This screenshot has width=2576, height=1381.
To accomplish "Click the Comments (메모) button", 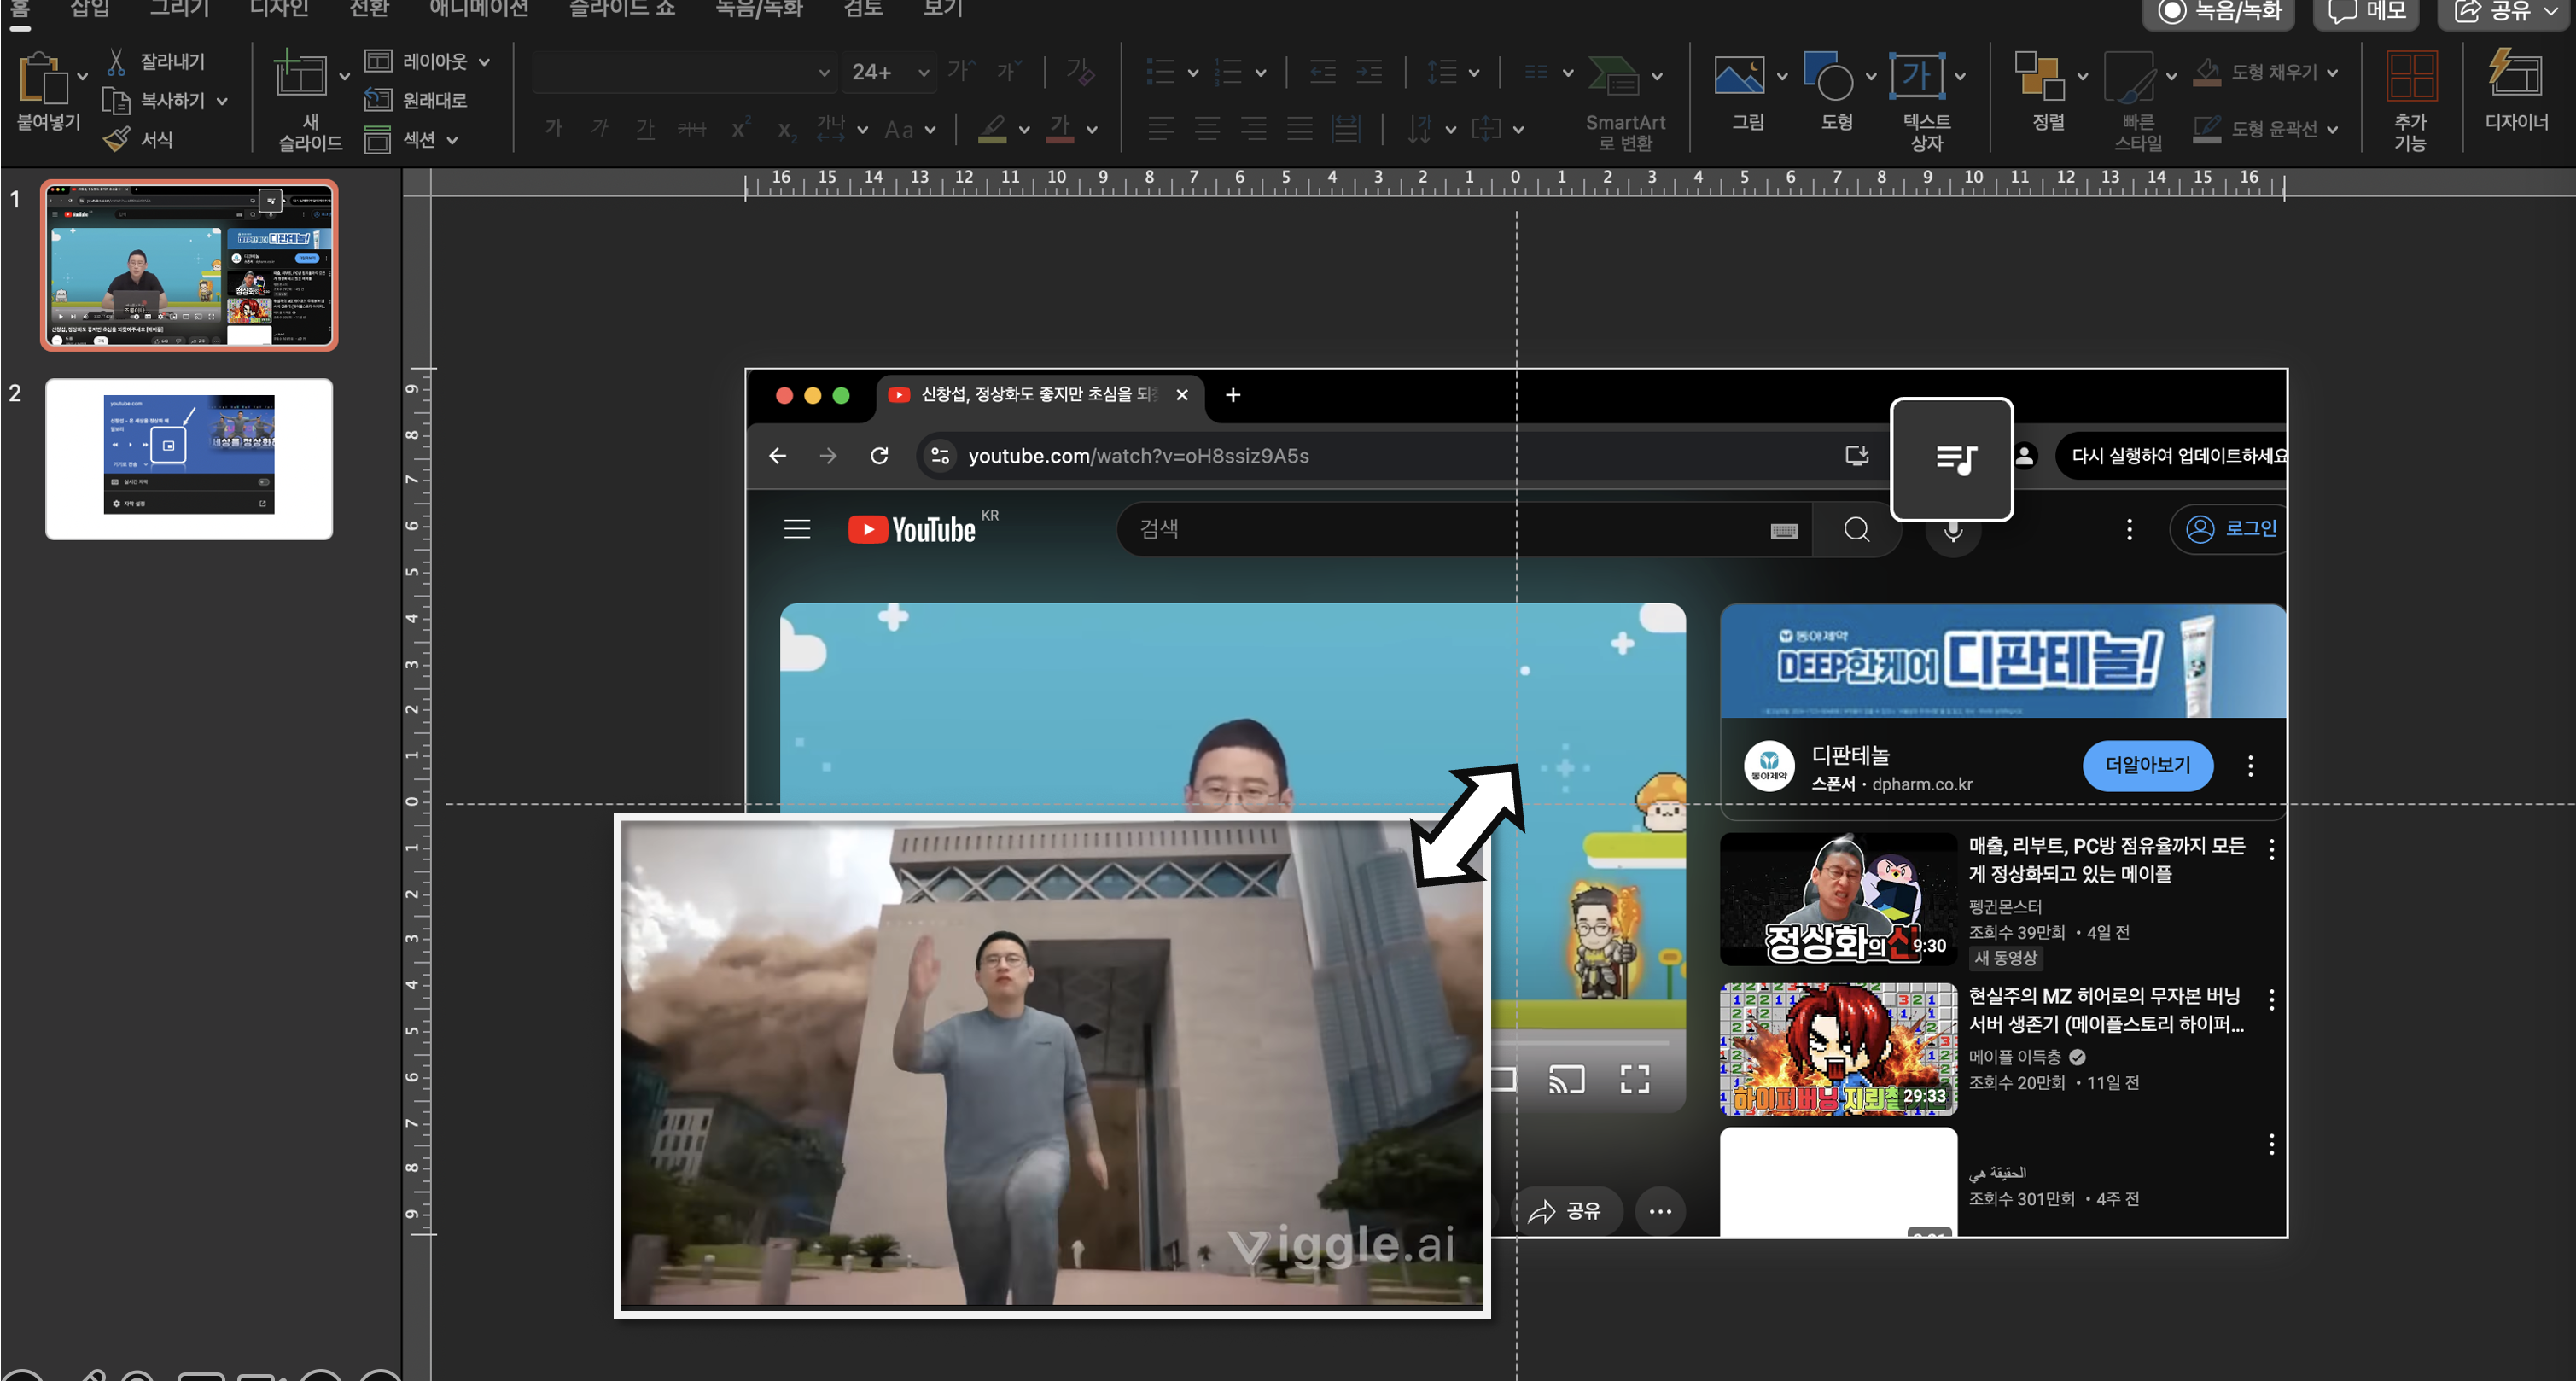I will 2365,11.
